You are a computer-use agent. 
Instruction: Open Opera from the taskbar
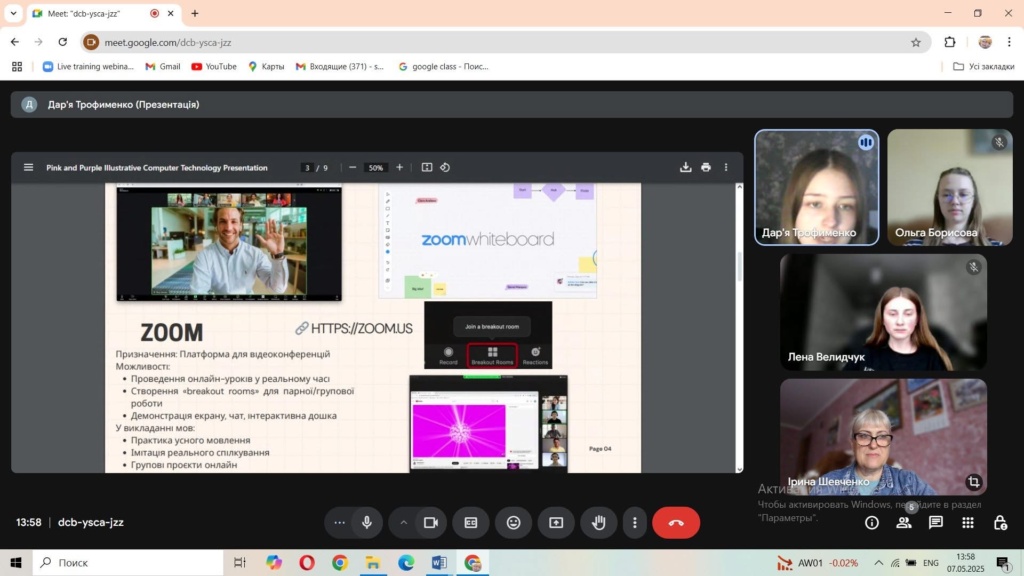click(x=306, y=562)
